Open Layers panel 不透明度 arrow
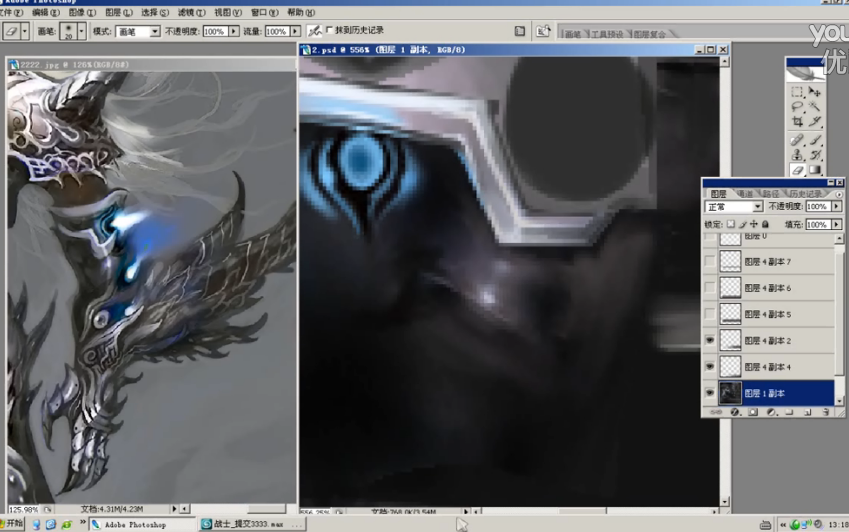This screenshot has width=849, height=532. (837, 207)
